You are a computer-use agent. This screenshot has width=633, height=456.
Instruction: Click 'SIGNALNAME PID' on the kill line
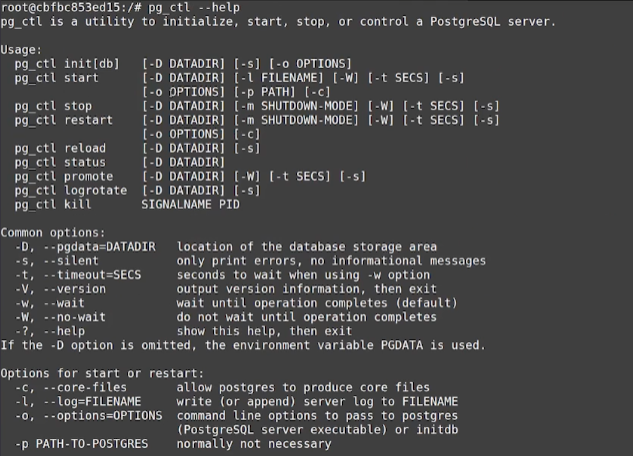click(191, 205)
